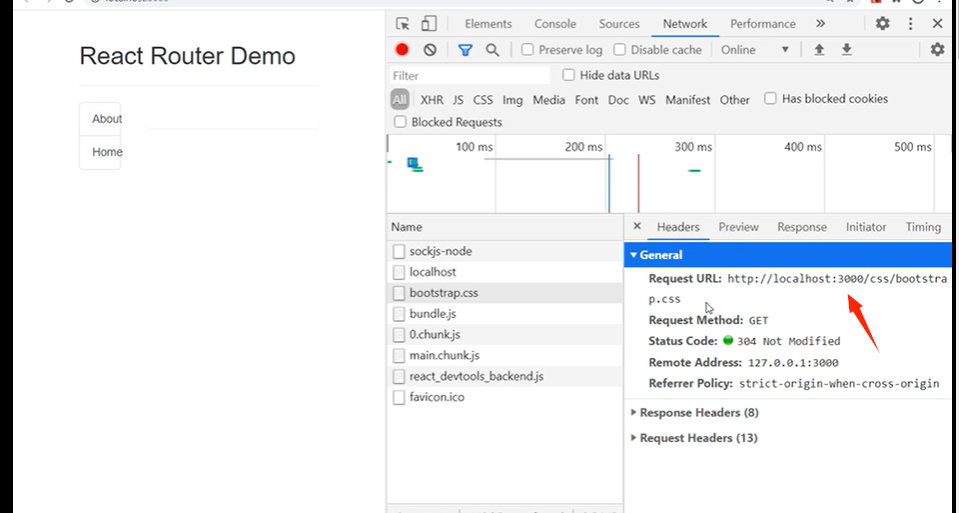Image resolution: width=959 pixels, height=513 pixels.
Task: Close the request details pane
Action: (637, 226)
